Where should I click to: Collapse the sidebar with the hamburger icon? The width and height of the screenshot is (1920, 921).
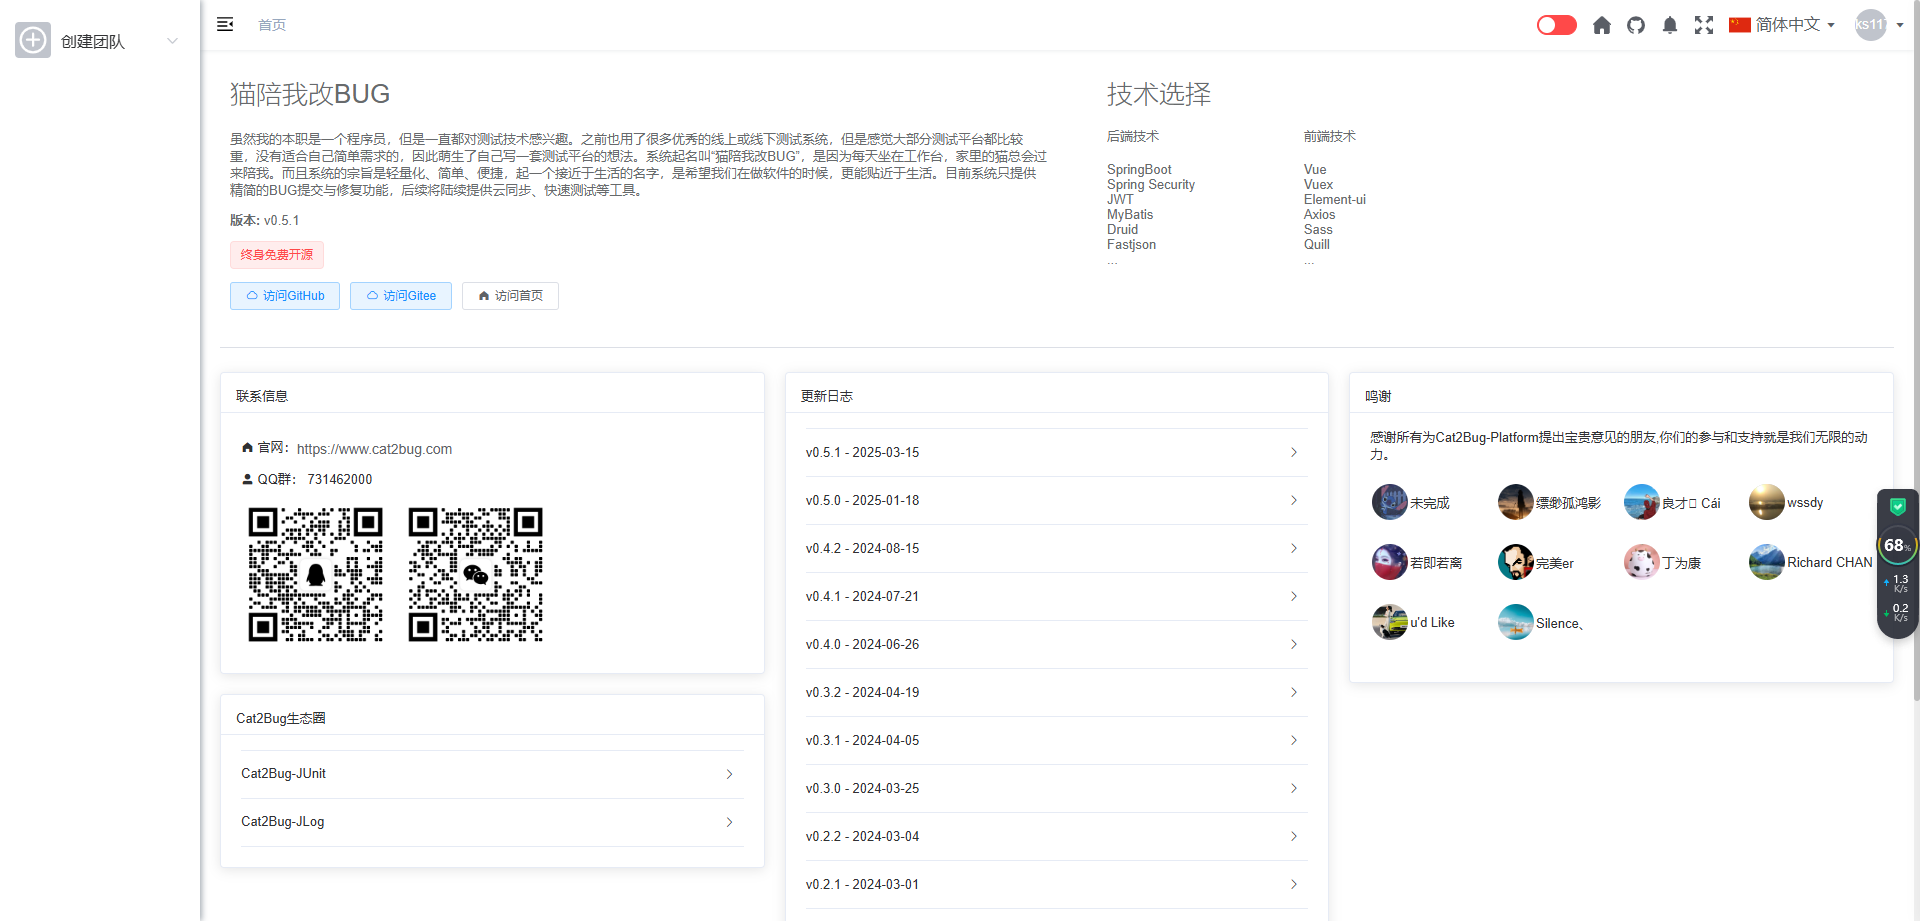(225, 24)
